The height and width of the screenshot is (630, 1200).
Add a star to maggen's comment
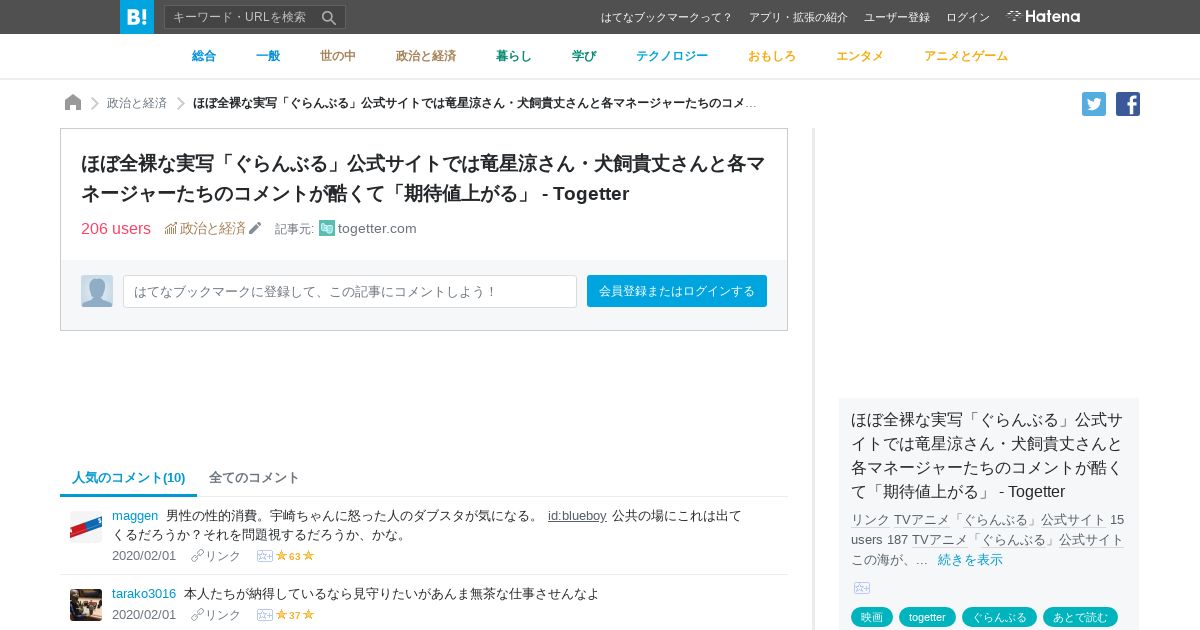(265, 556)
